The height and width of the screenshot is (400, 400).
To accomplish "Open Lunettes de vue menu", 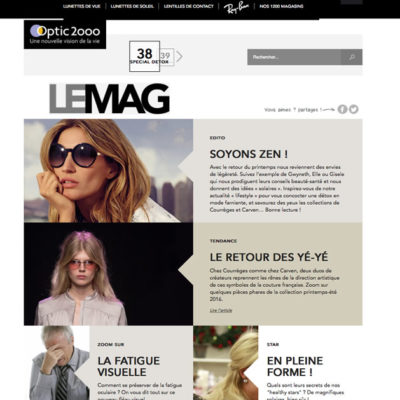I will [82, 6].
